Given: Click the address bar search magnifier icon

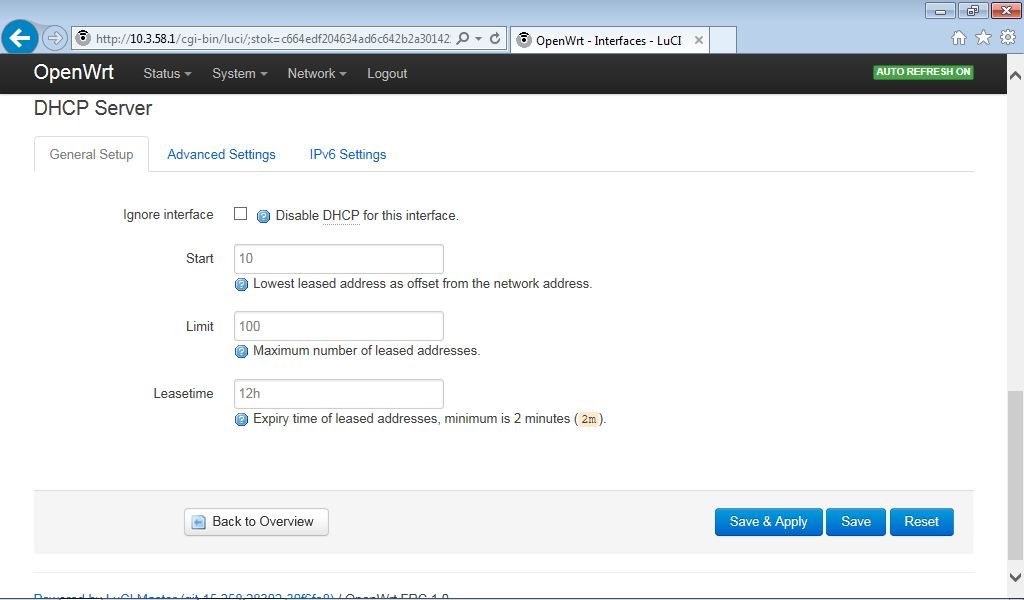Looking at the screenshot, I should tap(462, 38).
